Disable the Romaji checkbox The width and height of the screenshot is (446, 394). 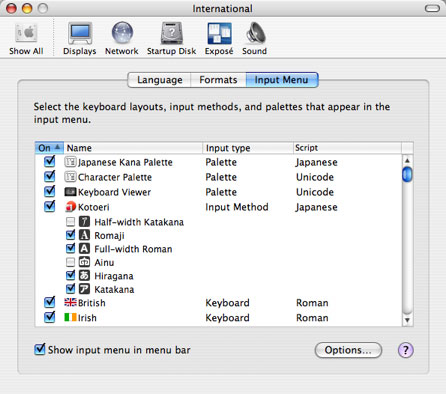click(70, 235)
